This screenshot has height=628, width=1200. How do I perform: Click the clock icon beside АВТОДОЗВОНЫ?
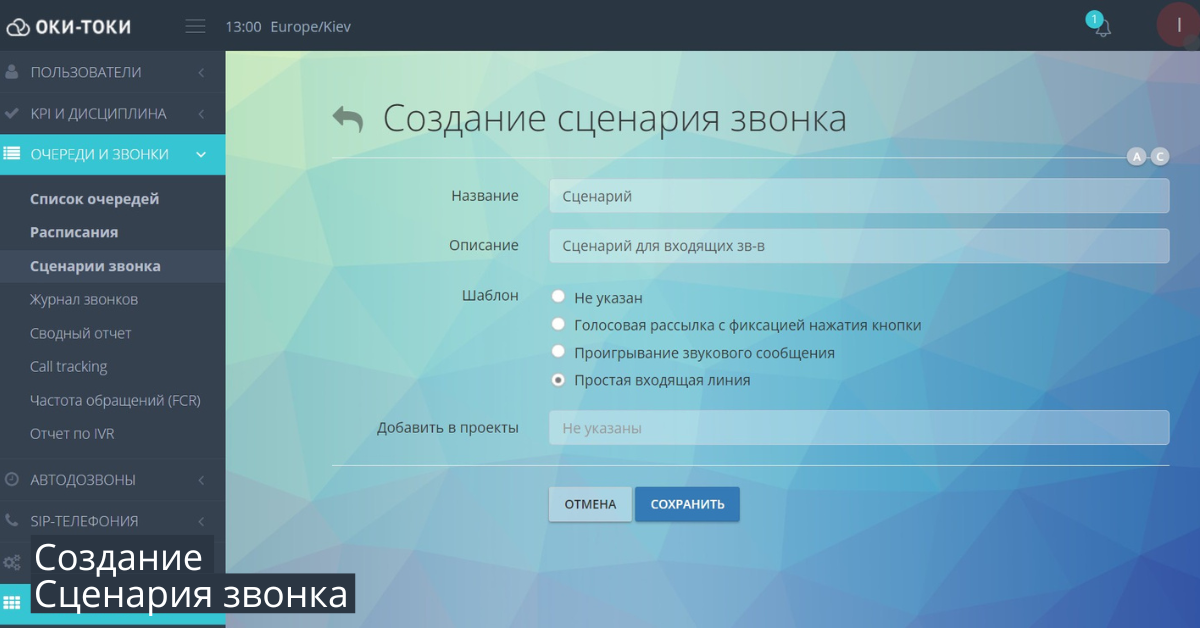(12, 479)
